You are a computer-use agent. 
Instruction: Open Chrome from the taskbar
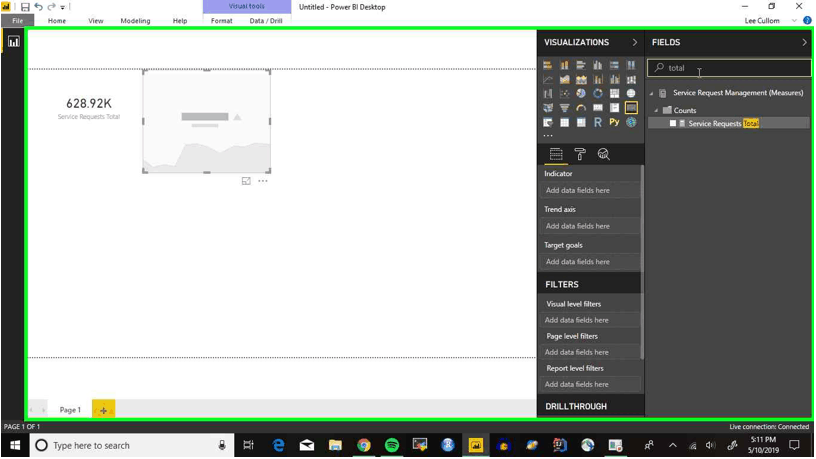(x=364, y=445)
